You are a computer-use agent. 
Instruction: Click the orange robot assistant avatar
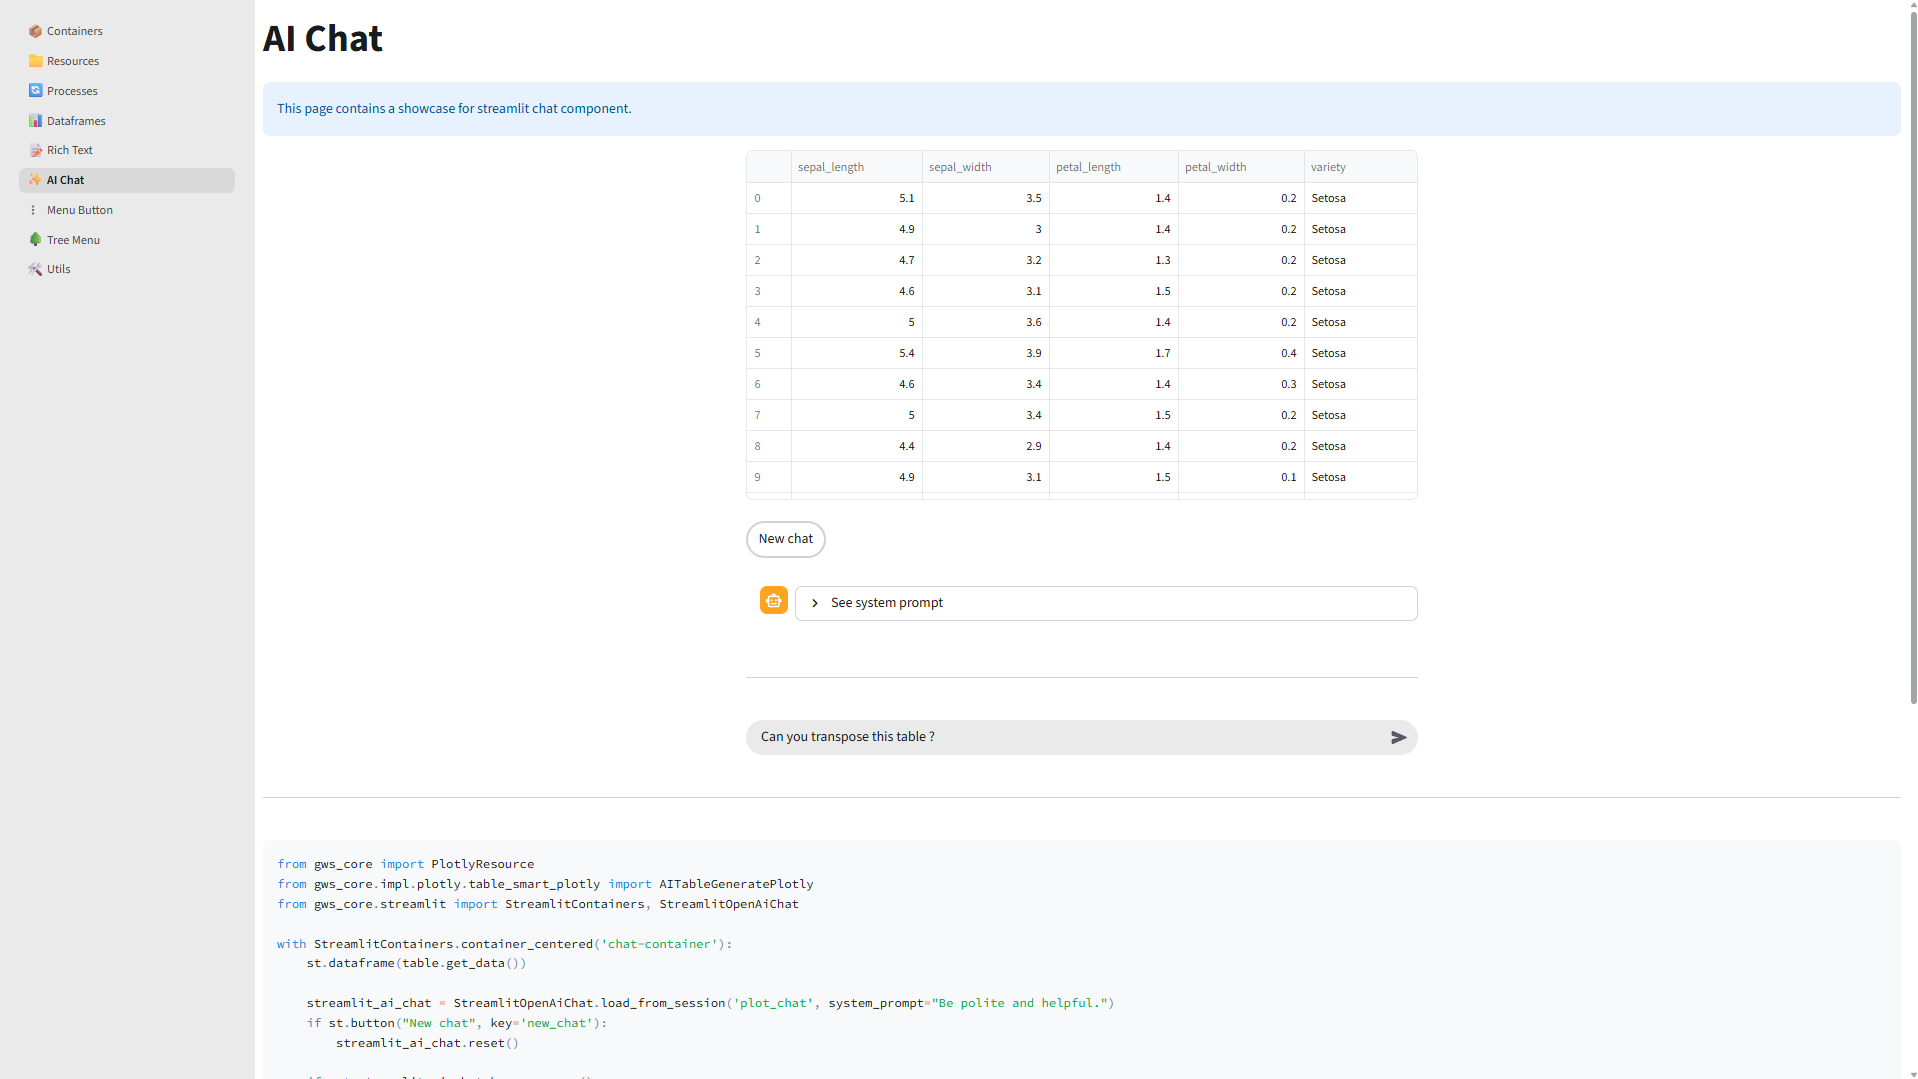773,600
